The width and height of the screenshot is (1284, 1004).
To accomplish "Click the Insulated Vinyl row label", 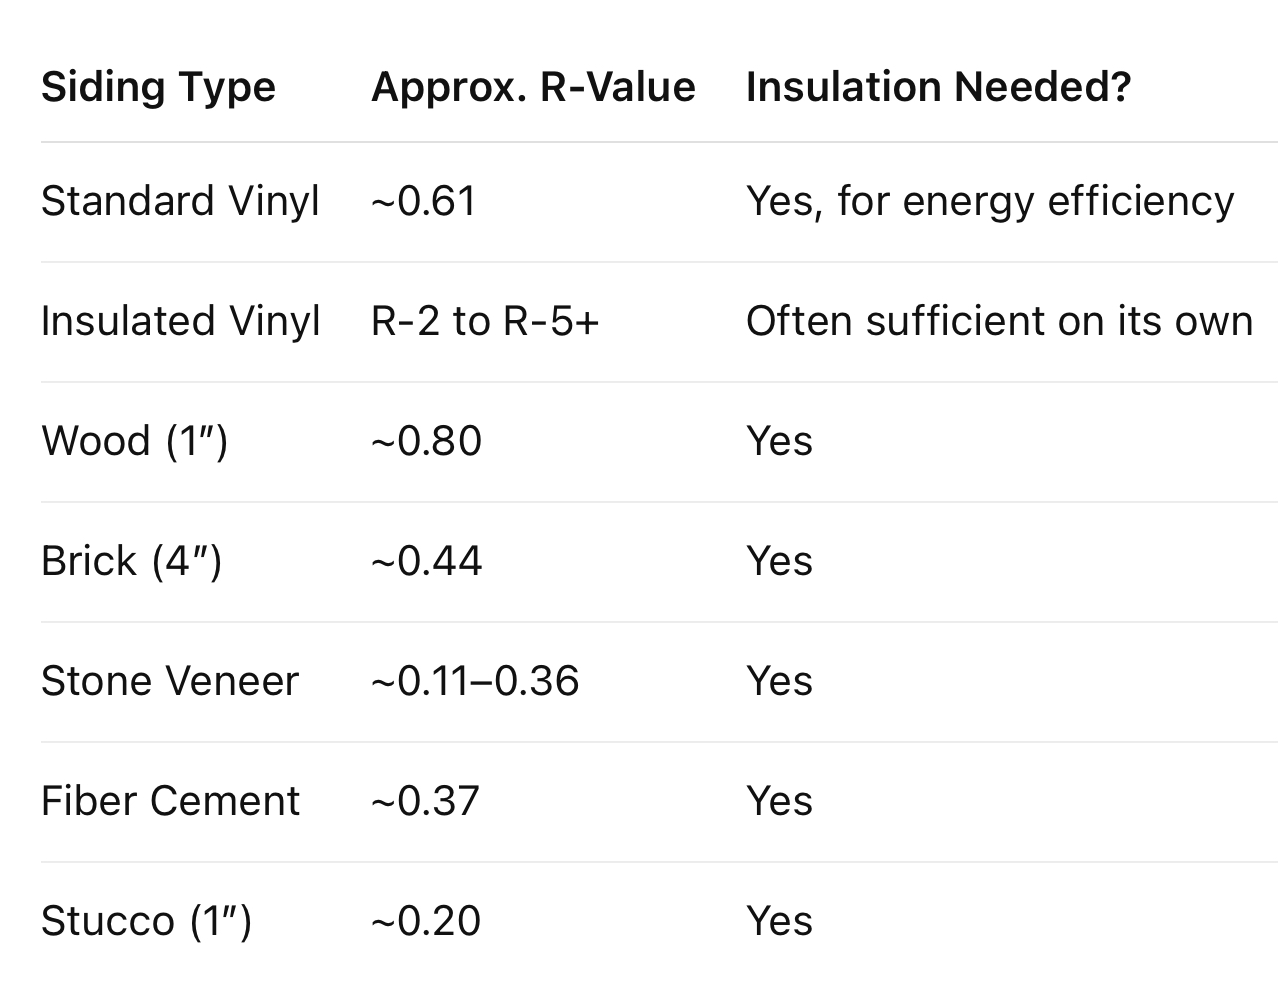I will (180, 321).
